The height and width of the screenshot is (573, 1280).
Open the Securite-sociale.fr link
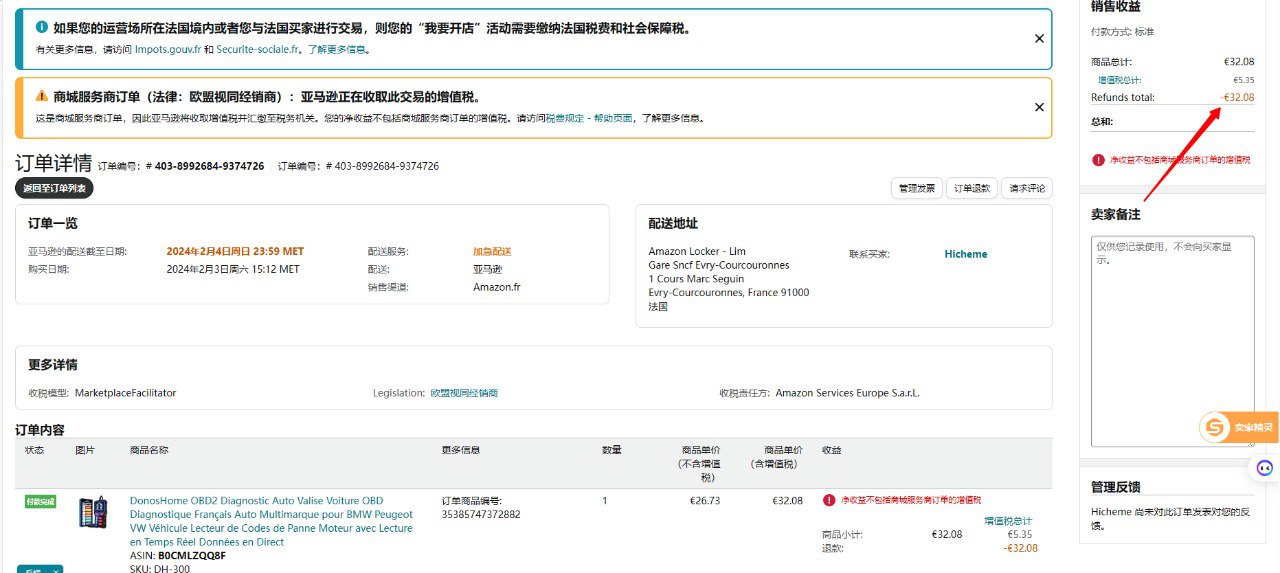point(258,49)
